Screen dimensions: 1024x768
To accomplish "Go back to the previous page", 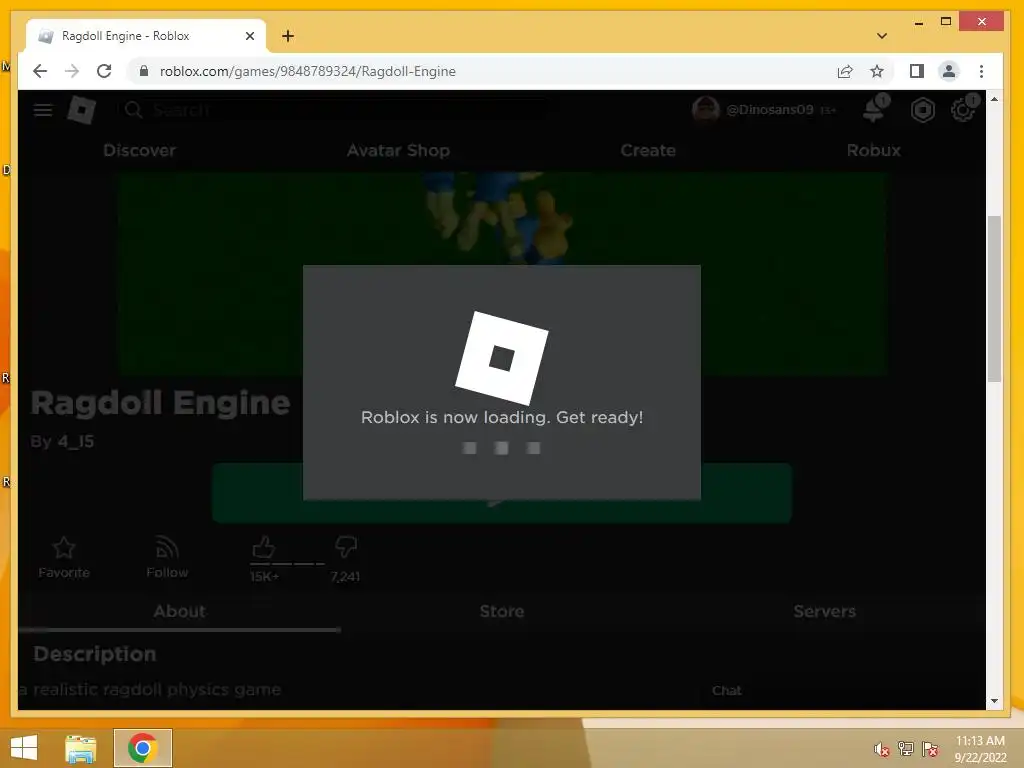I will (40, 71).
